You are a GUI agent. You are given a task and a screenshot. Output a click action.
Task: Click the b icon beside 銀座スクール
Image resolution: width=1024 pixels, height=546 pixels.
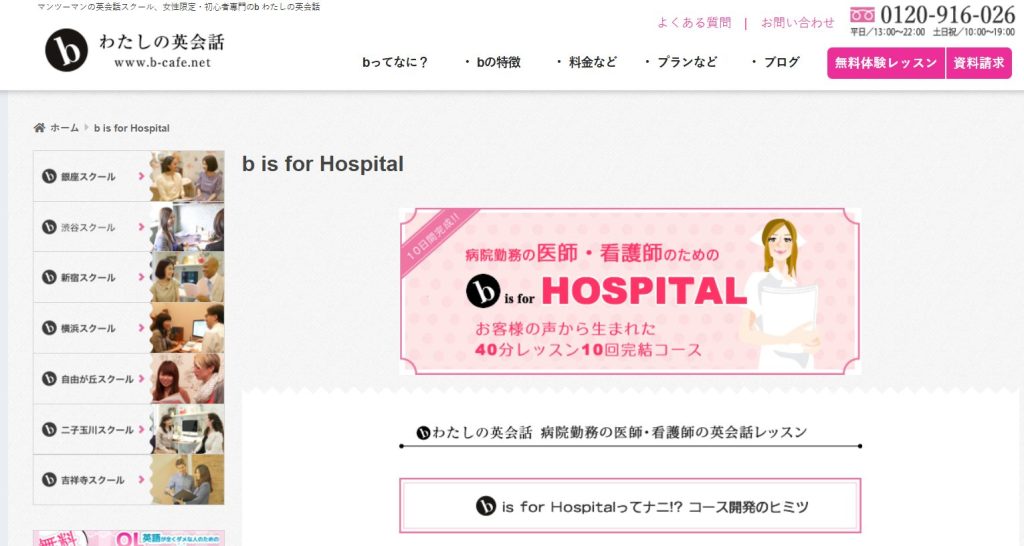49,176
